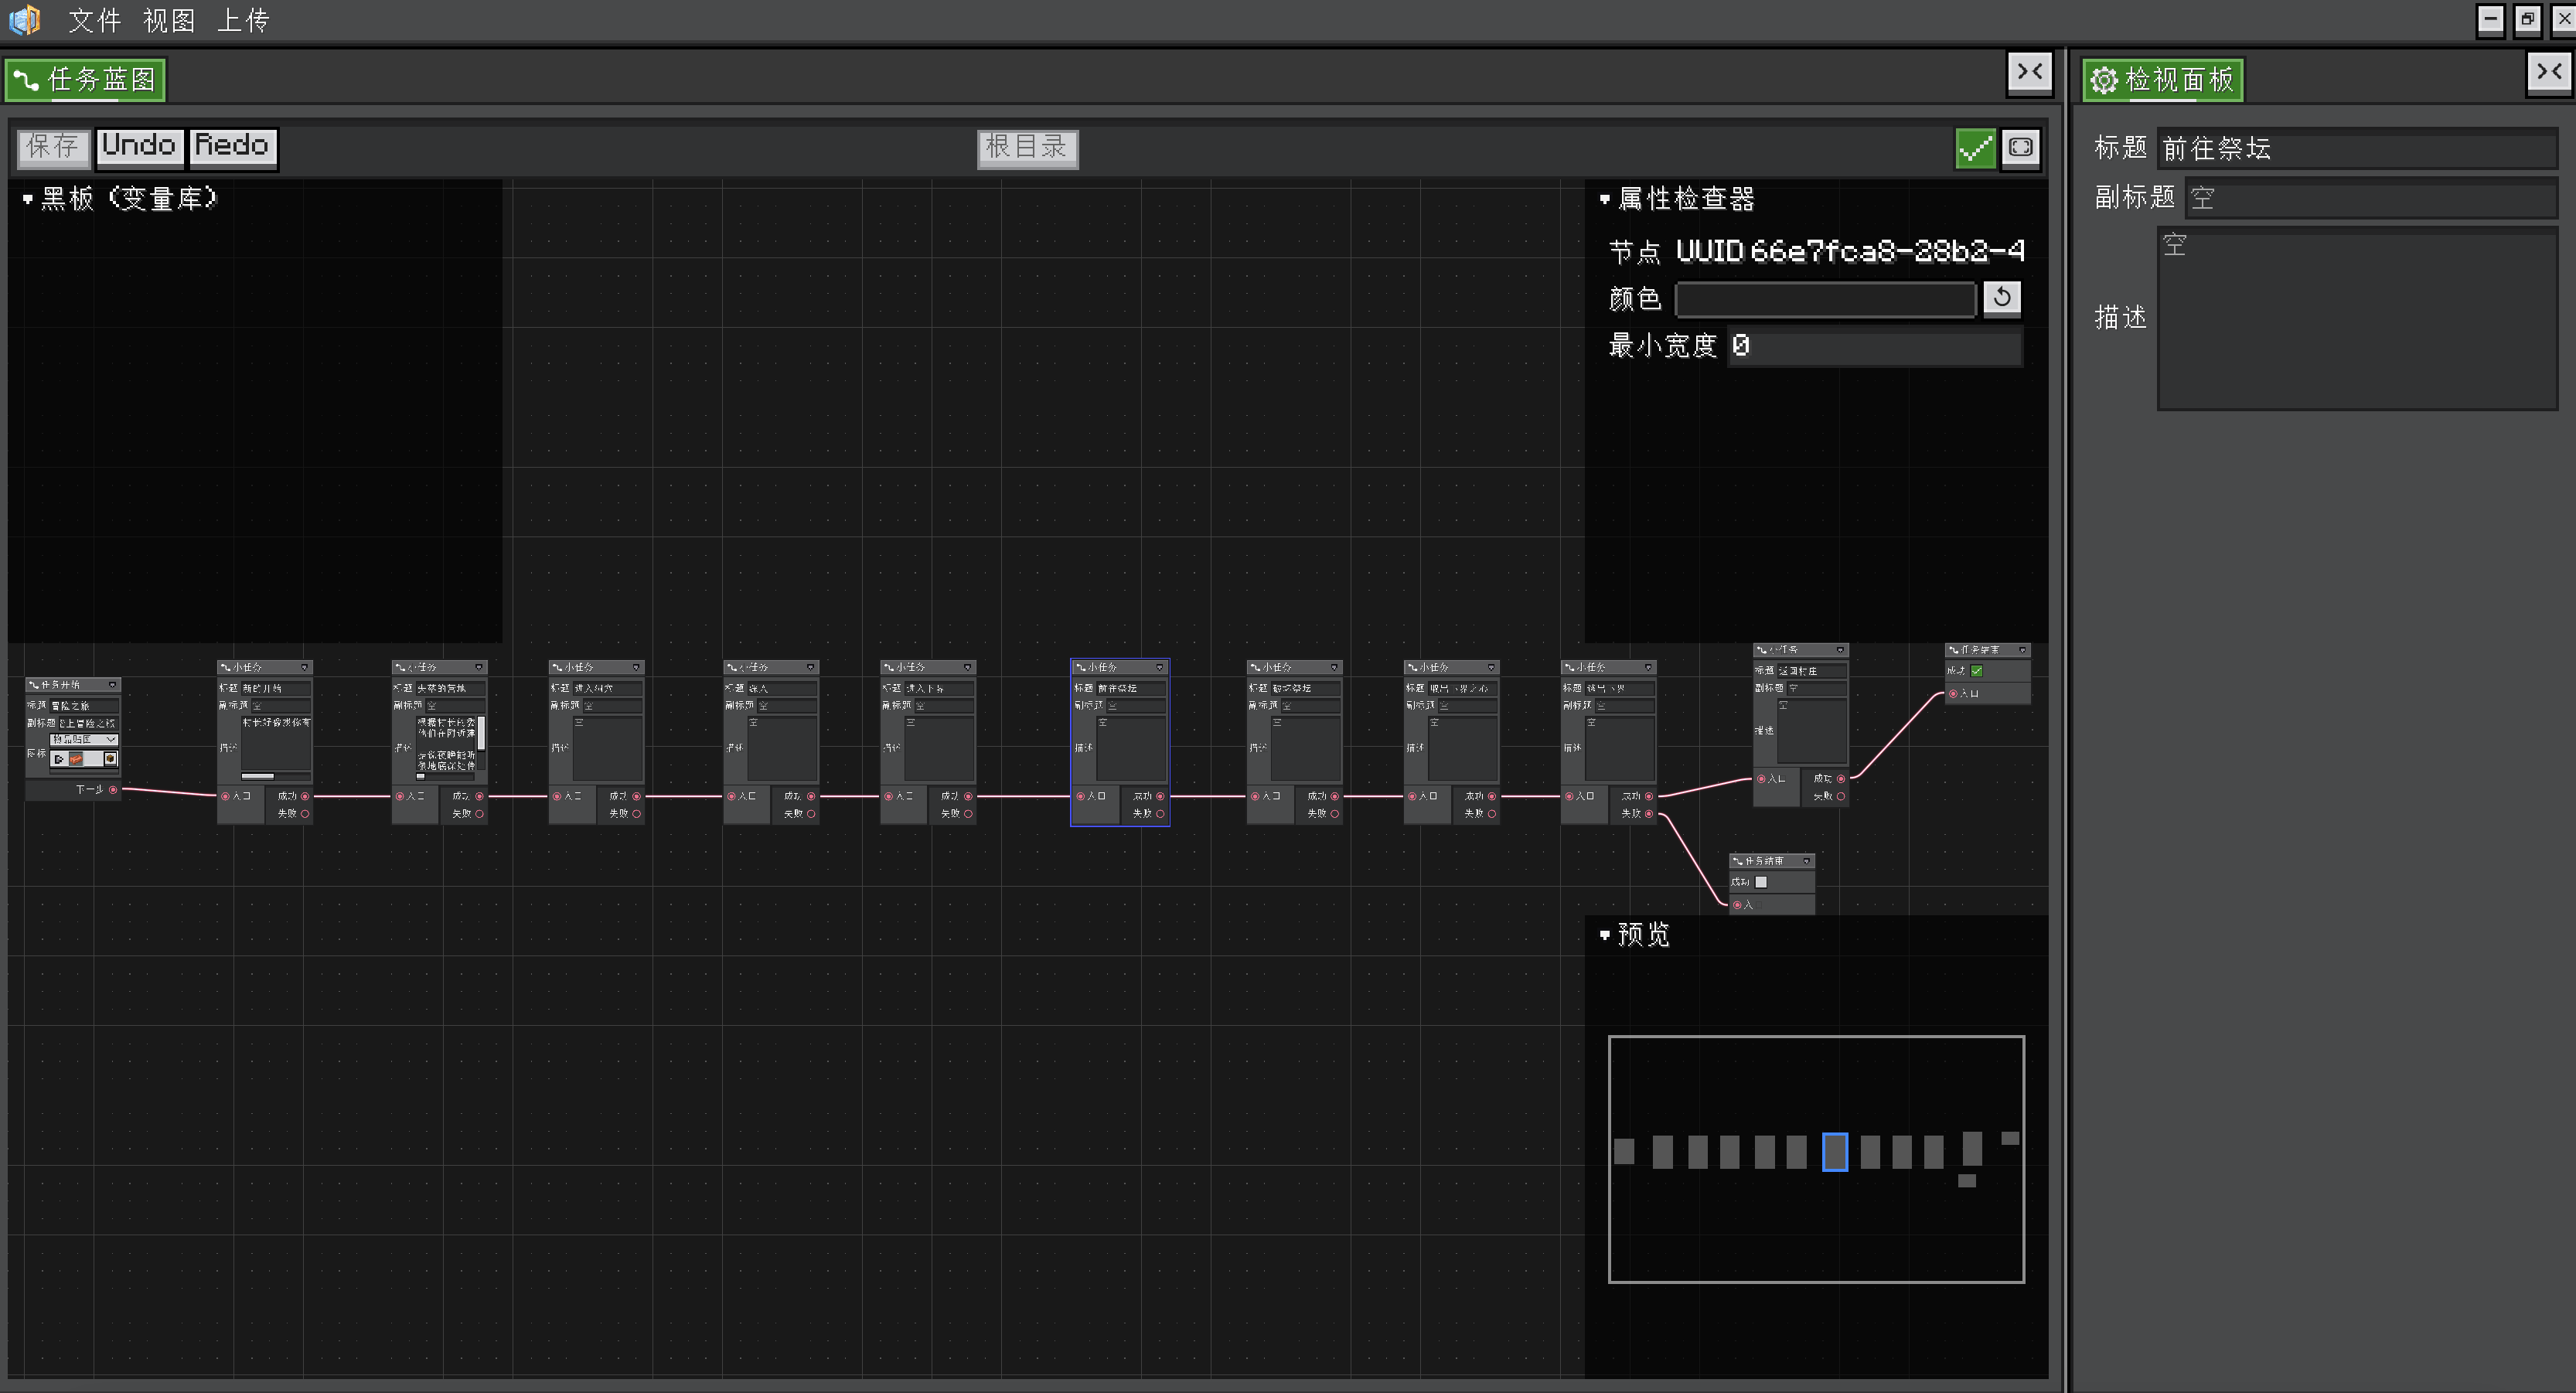Screen dimensions: 2576x1393
Task: Open the 上传 menu
Action: 243,20
